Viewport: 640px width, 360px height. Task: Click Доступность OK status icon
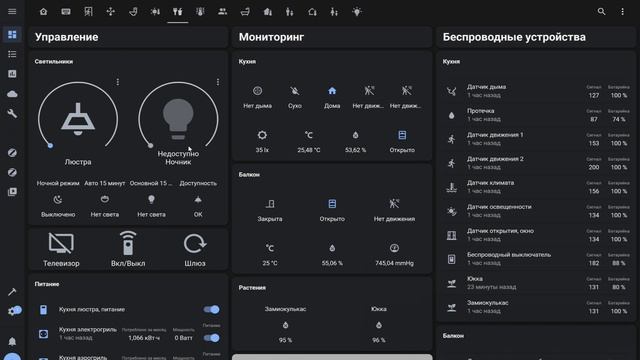coord(198,200)
